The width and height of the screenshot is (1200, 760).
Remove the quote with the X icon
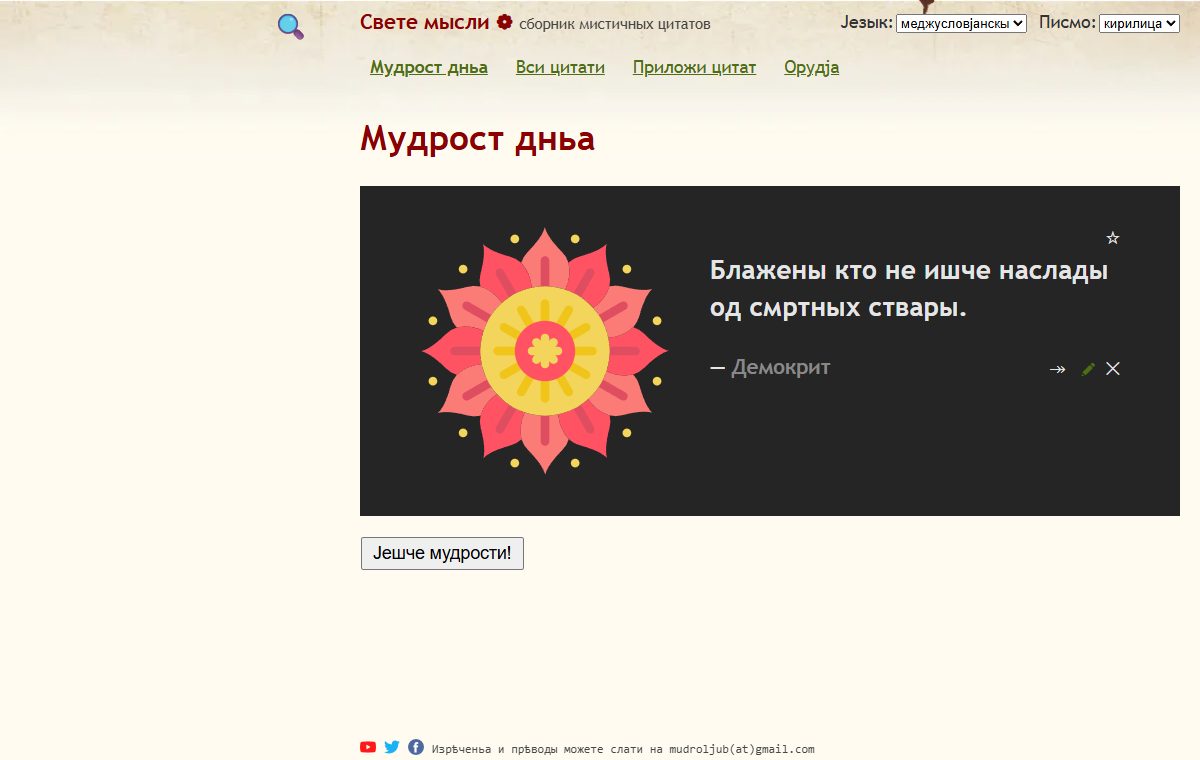(x=1113, y=369)
